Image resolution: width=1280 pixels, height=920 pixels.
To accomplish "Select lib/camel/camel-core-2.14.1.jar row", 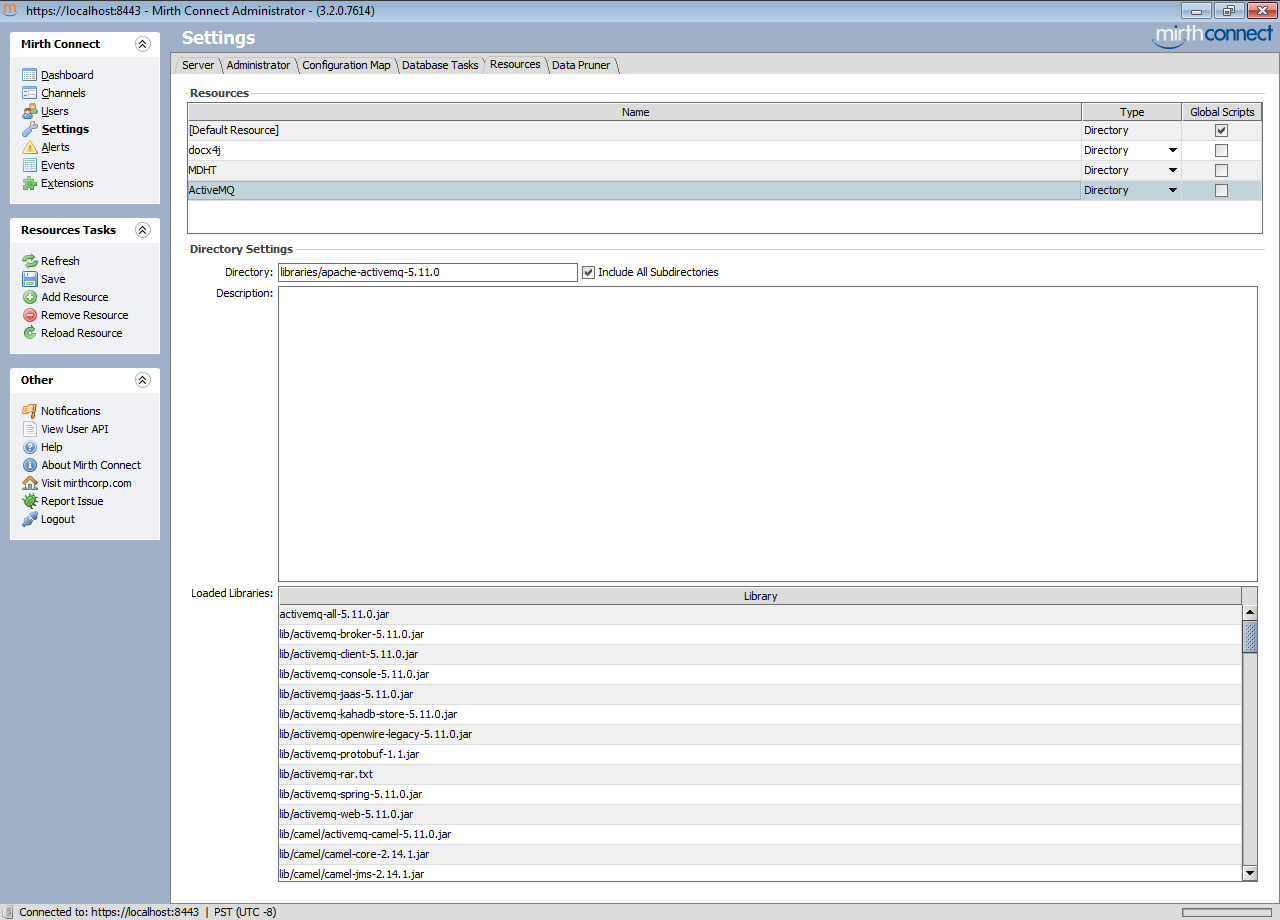I will coord(760,854).
